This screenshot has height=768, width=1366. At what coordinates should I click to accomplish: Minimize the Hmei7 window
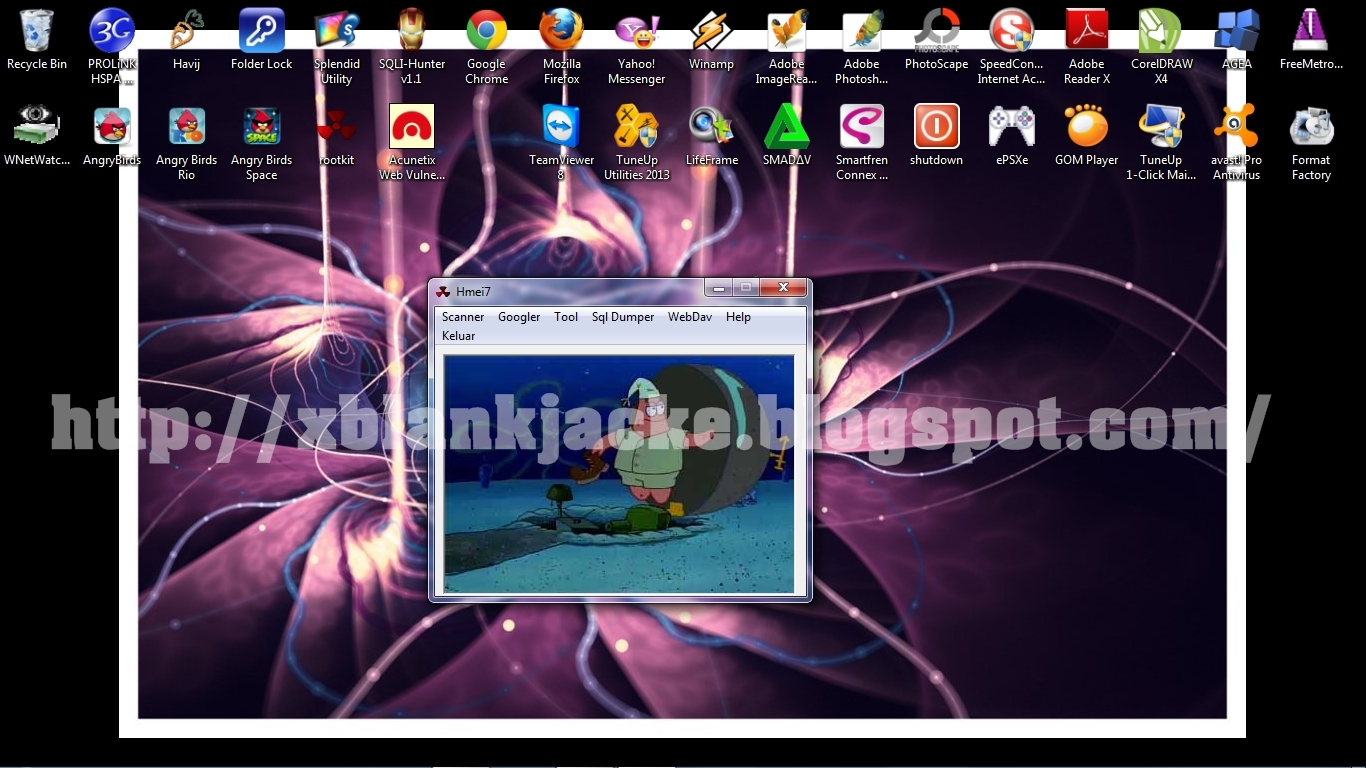(718, 288)
